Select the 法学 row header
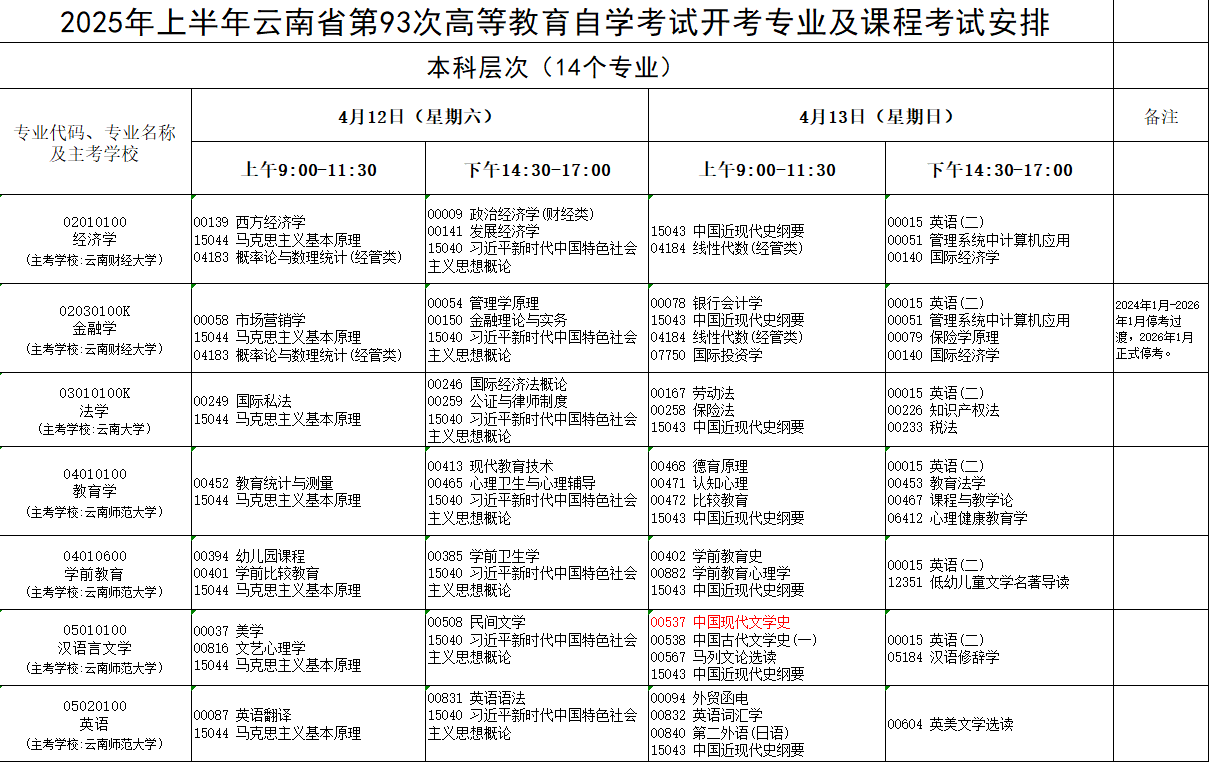This screenshot has height=762, width=1209. [95, 409]
